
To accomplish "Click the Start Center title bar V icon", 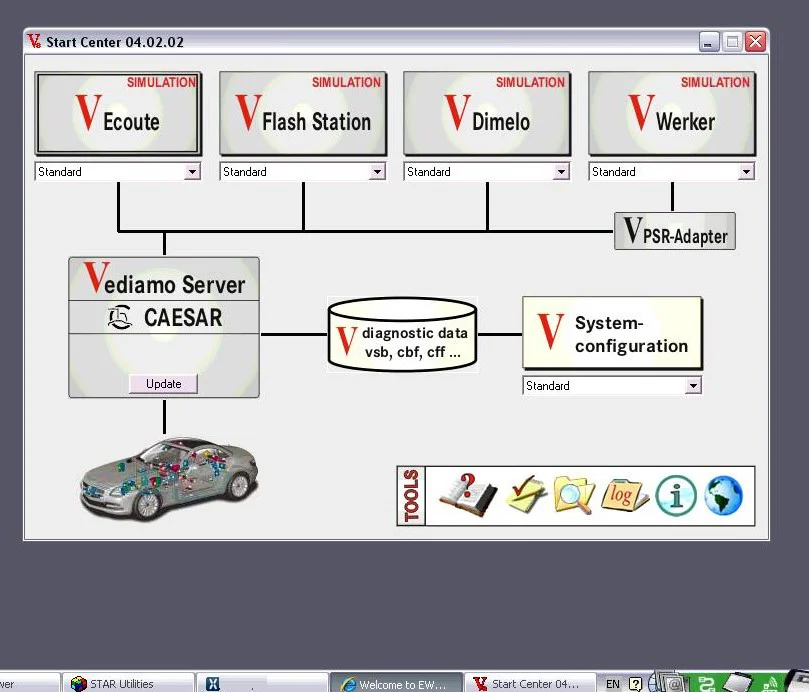I will point(35,41).
